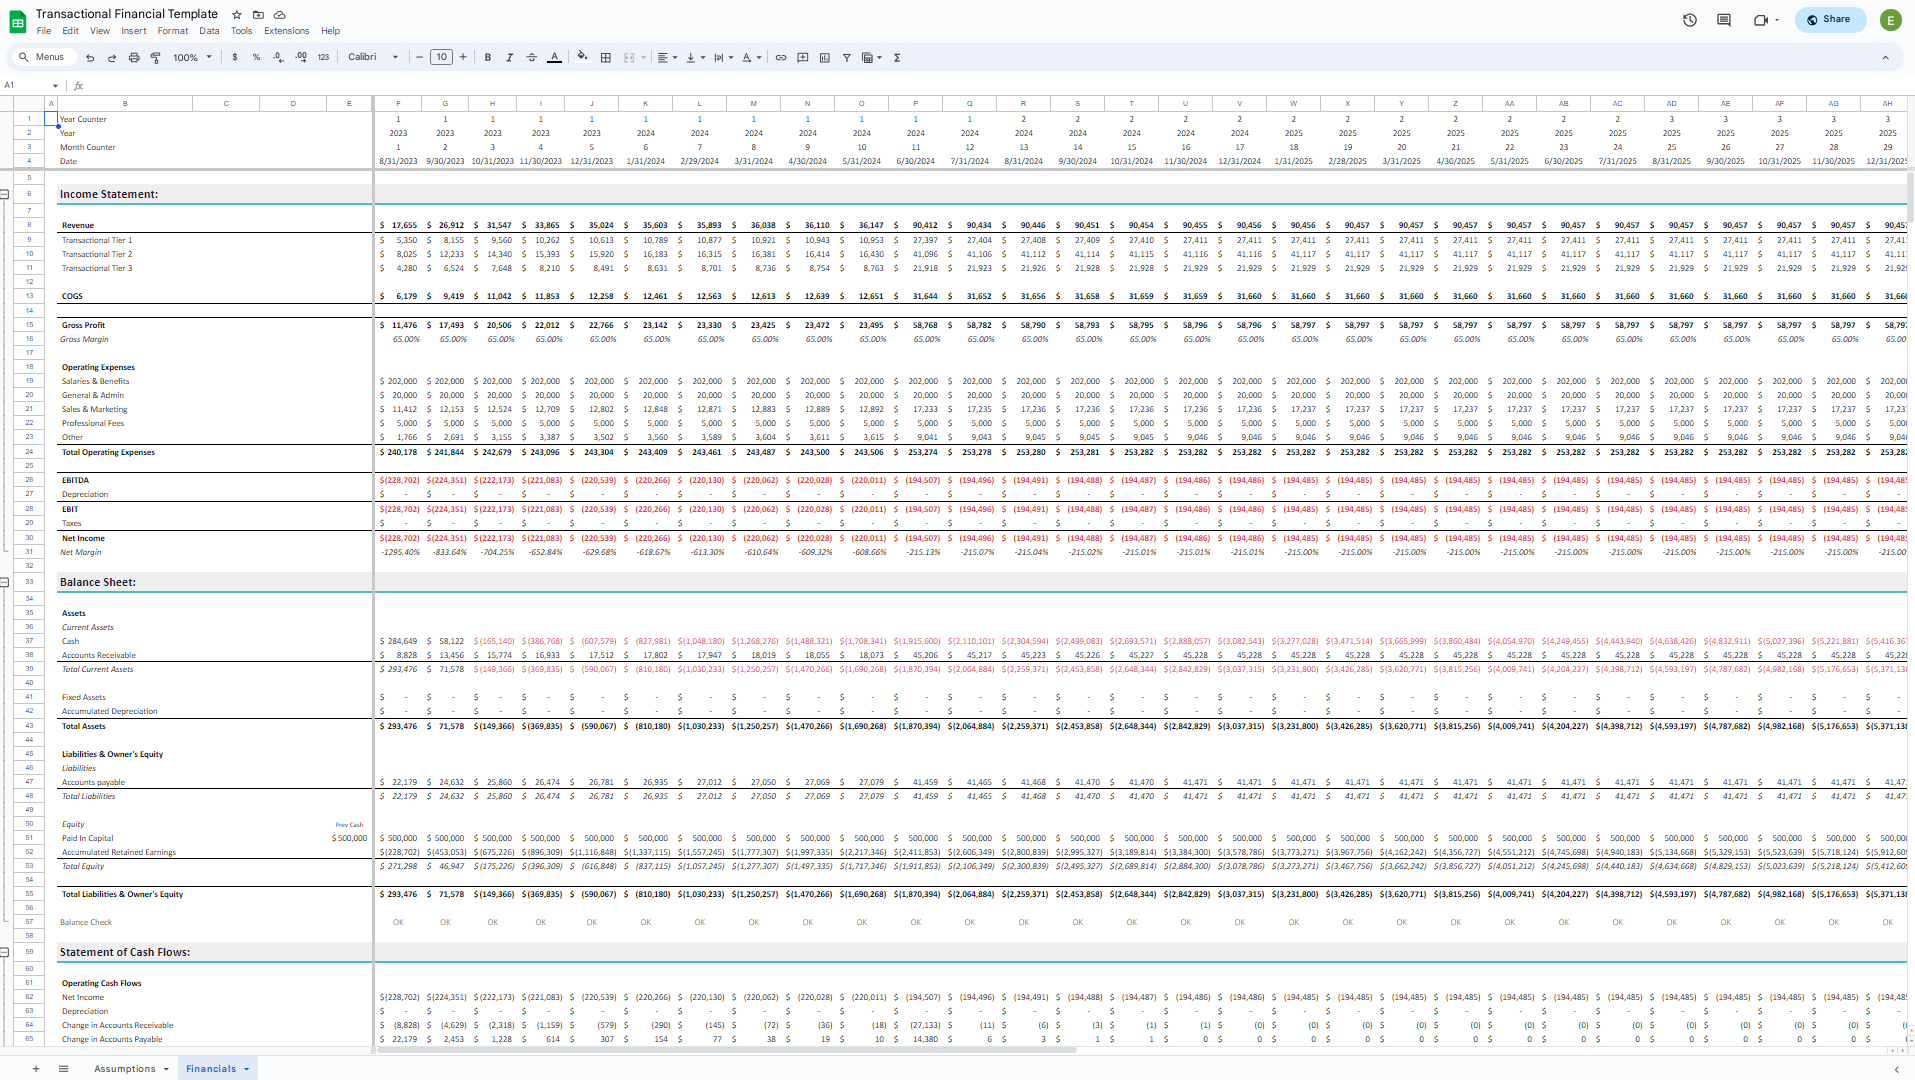This screenshot has height=1080, width=1915.
Task: Open the Extensions menu
Action: [286, 31]
